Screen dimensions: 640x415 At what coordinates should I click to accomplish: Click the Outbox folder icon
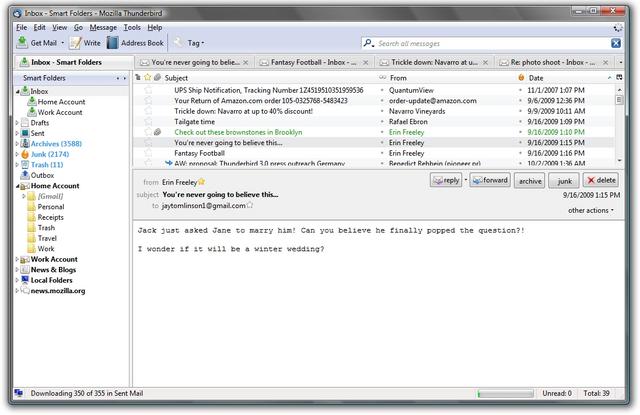pos(25,175)
